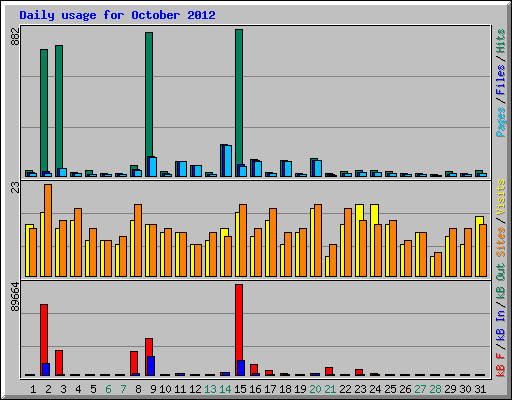Click day 22 on the date axis
Viewport: 512px width, 400px height.
[x=345, y=389]
